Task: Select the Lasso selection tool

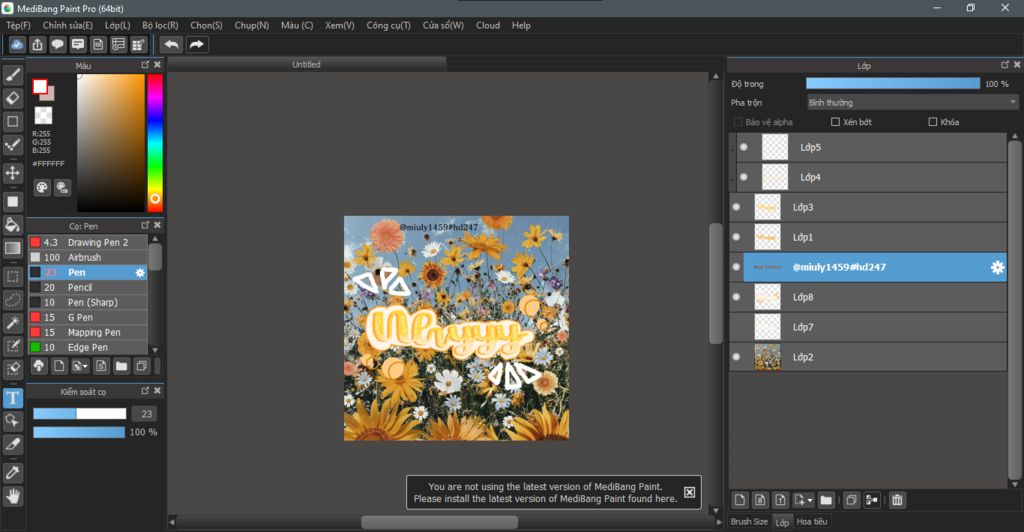Action: click(12, 300)
